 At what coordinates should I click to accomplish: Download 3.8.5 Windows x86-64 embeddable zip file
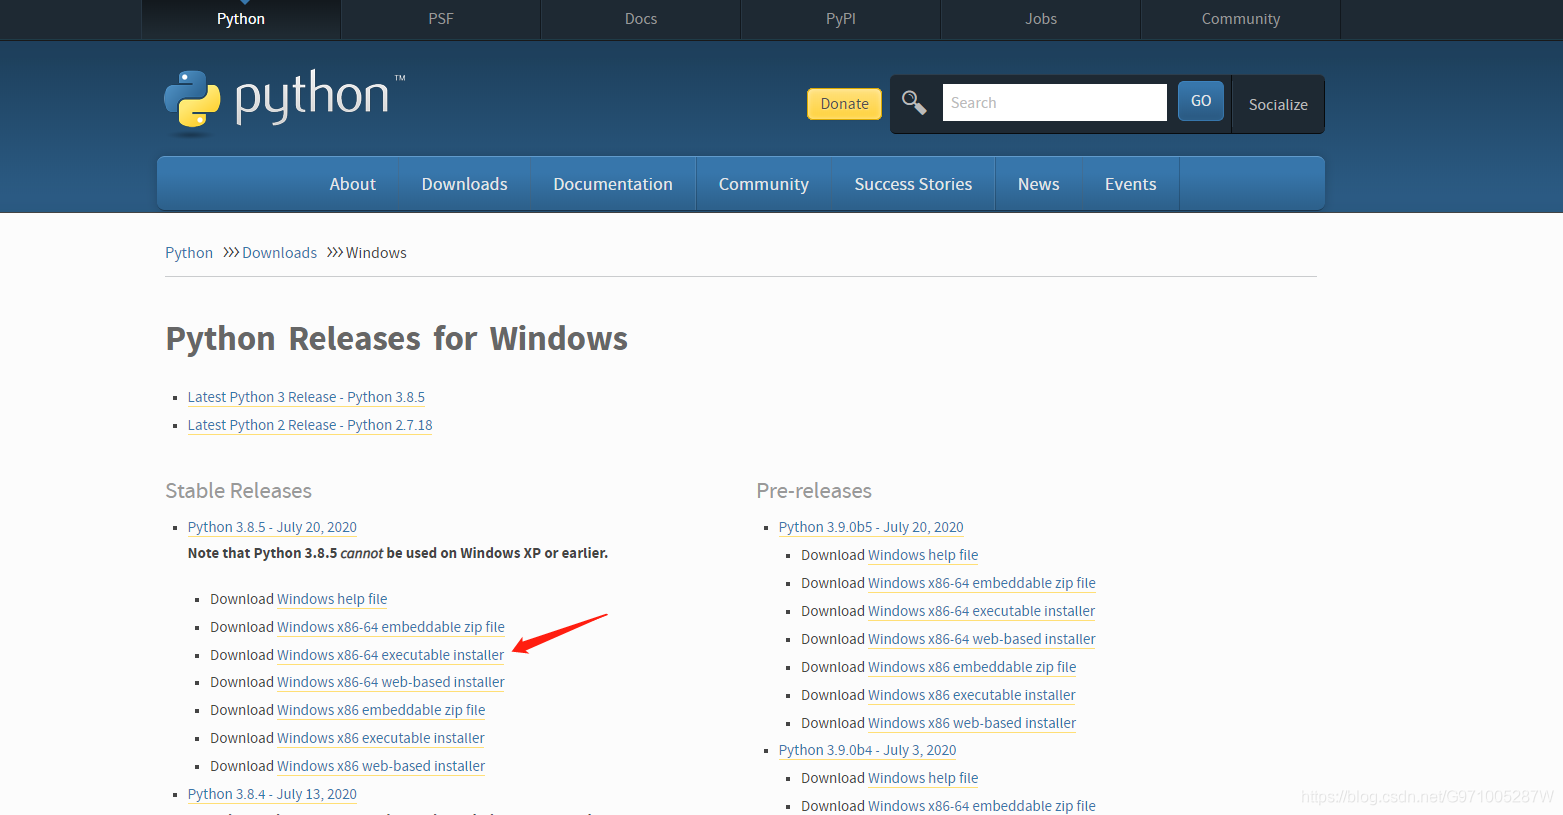click(x=391, y=627)
